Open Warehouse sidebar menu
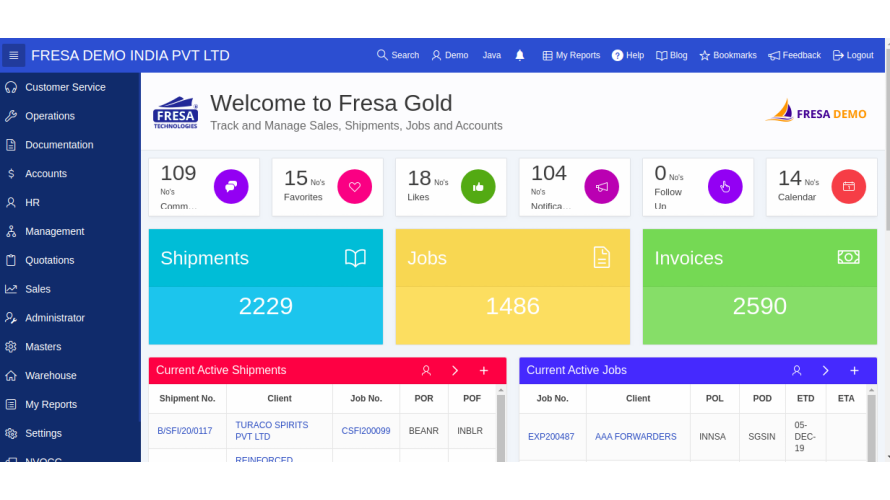 point(70,376)
